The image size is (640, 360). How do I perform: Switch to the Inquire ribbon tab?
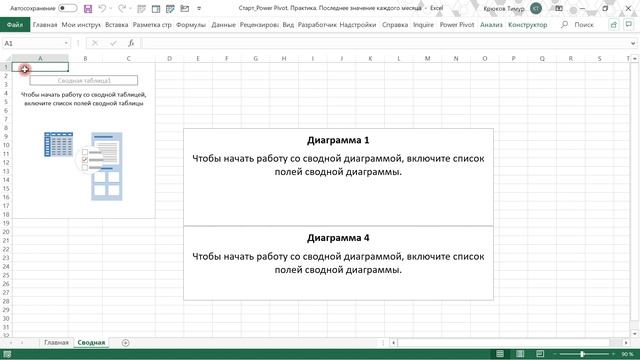coord(423,24)
